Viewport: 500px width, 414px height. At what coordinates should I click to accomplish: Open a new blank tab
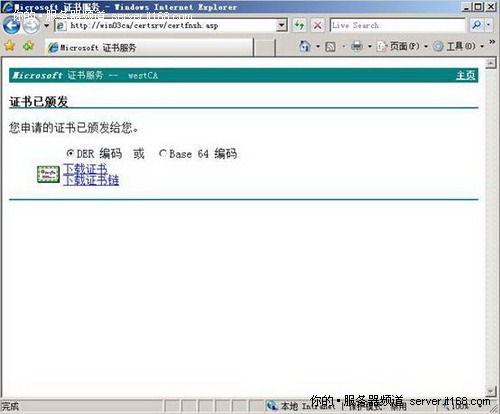coord(265,48)
